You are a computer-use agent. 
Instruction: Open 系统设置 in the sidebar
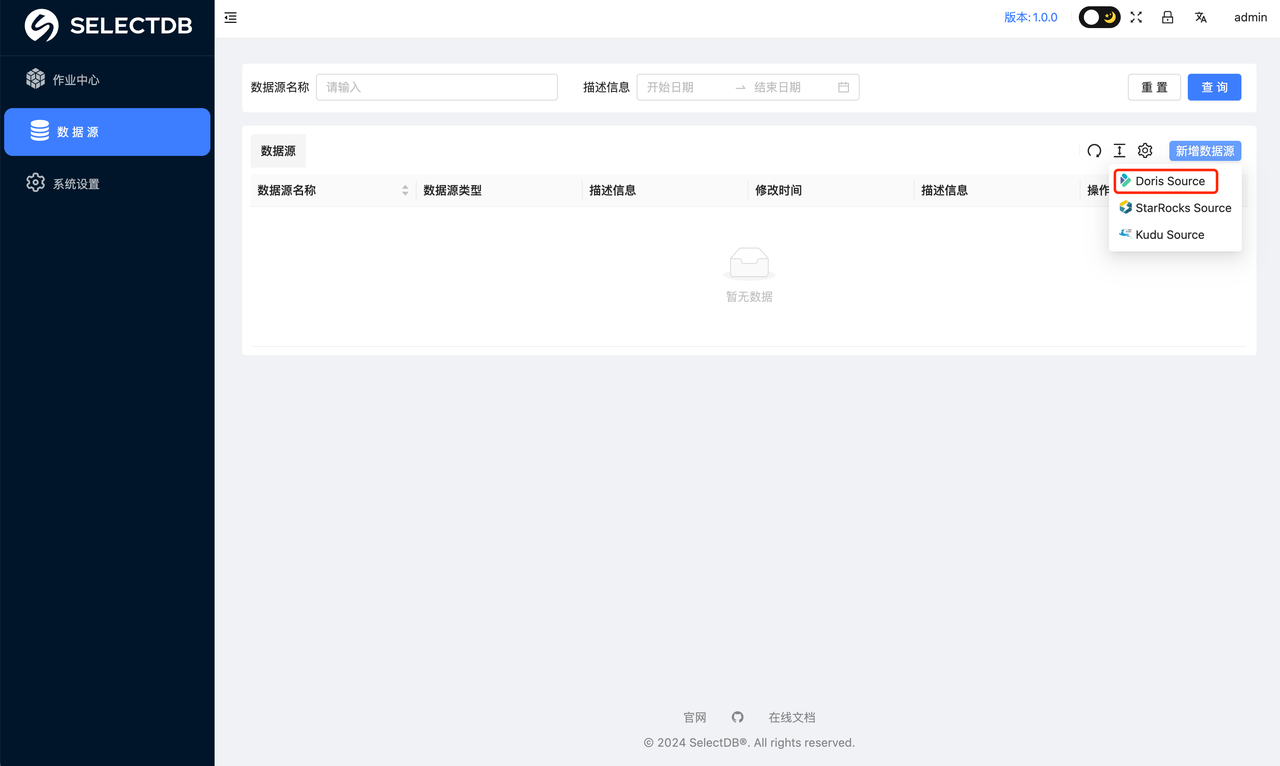(x=107, y=184)
